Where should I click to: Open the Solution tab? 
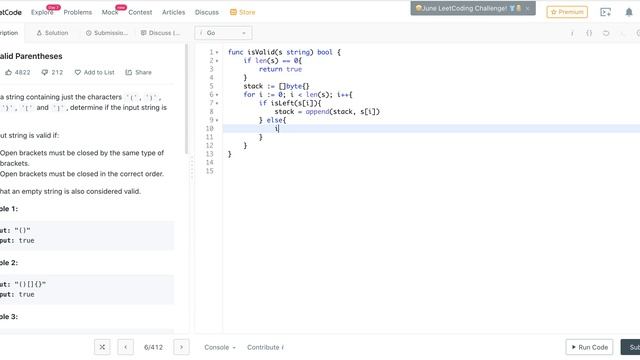point(52,33)
